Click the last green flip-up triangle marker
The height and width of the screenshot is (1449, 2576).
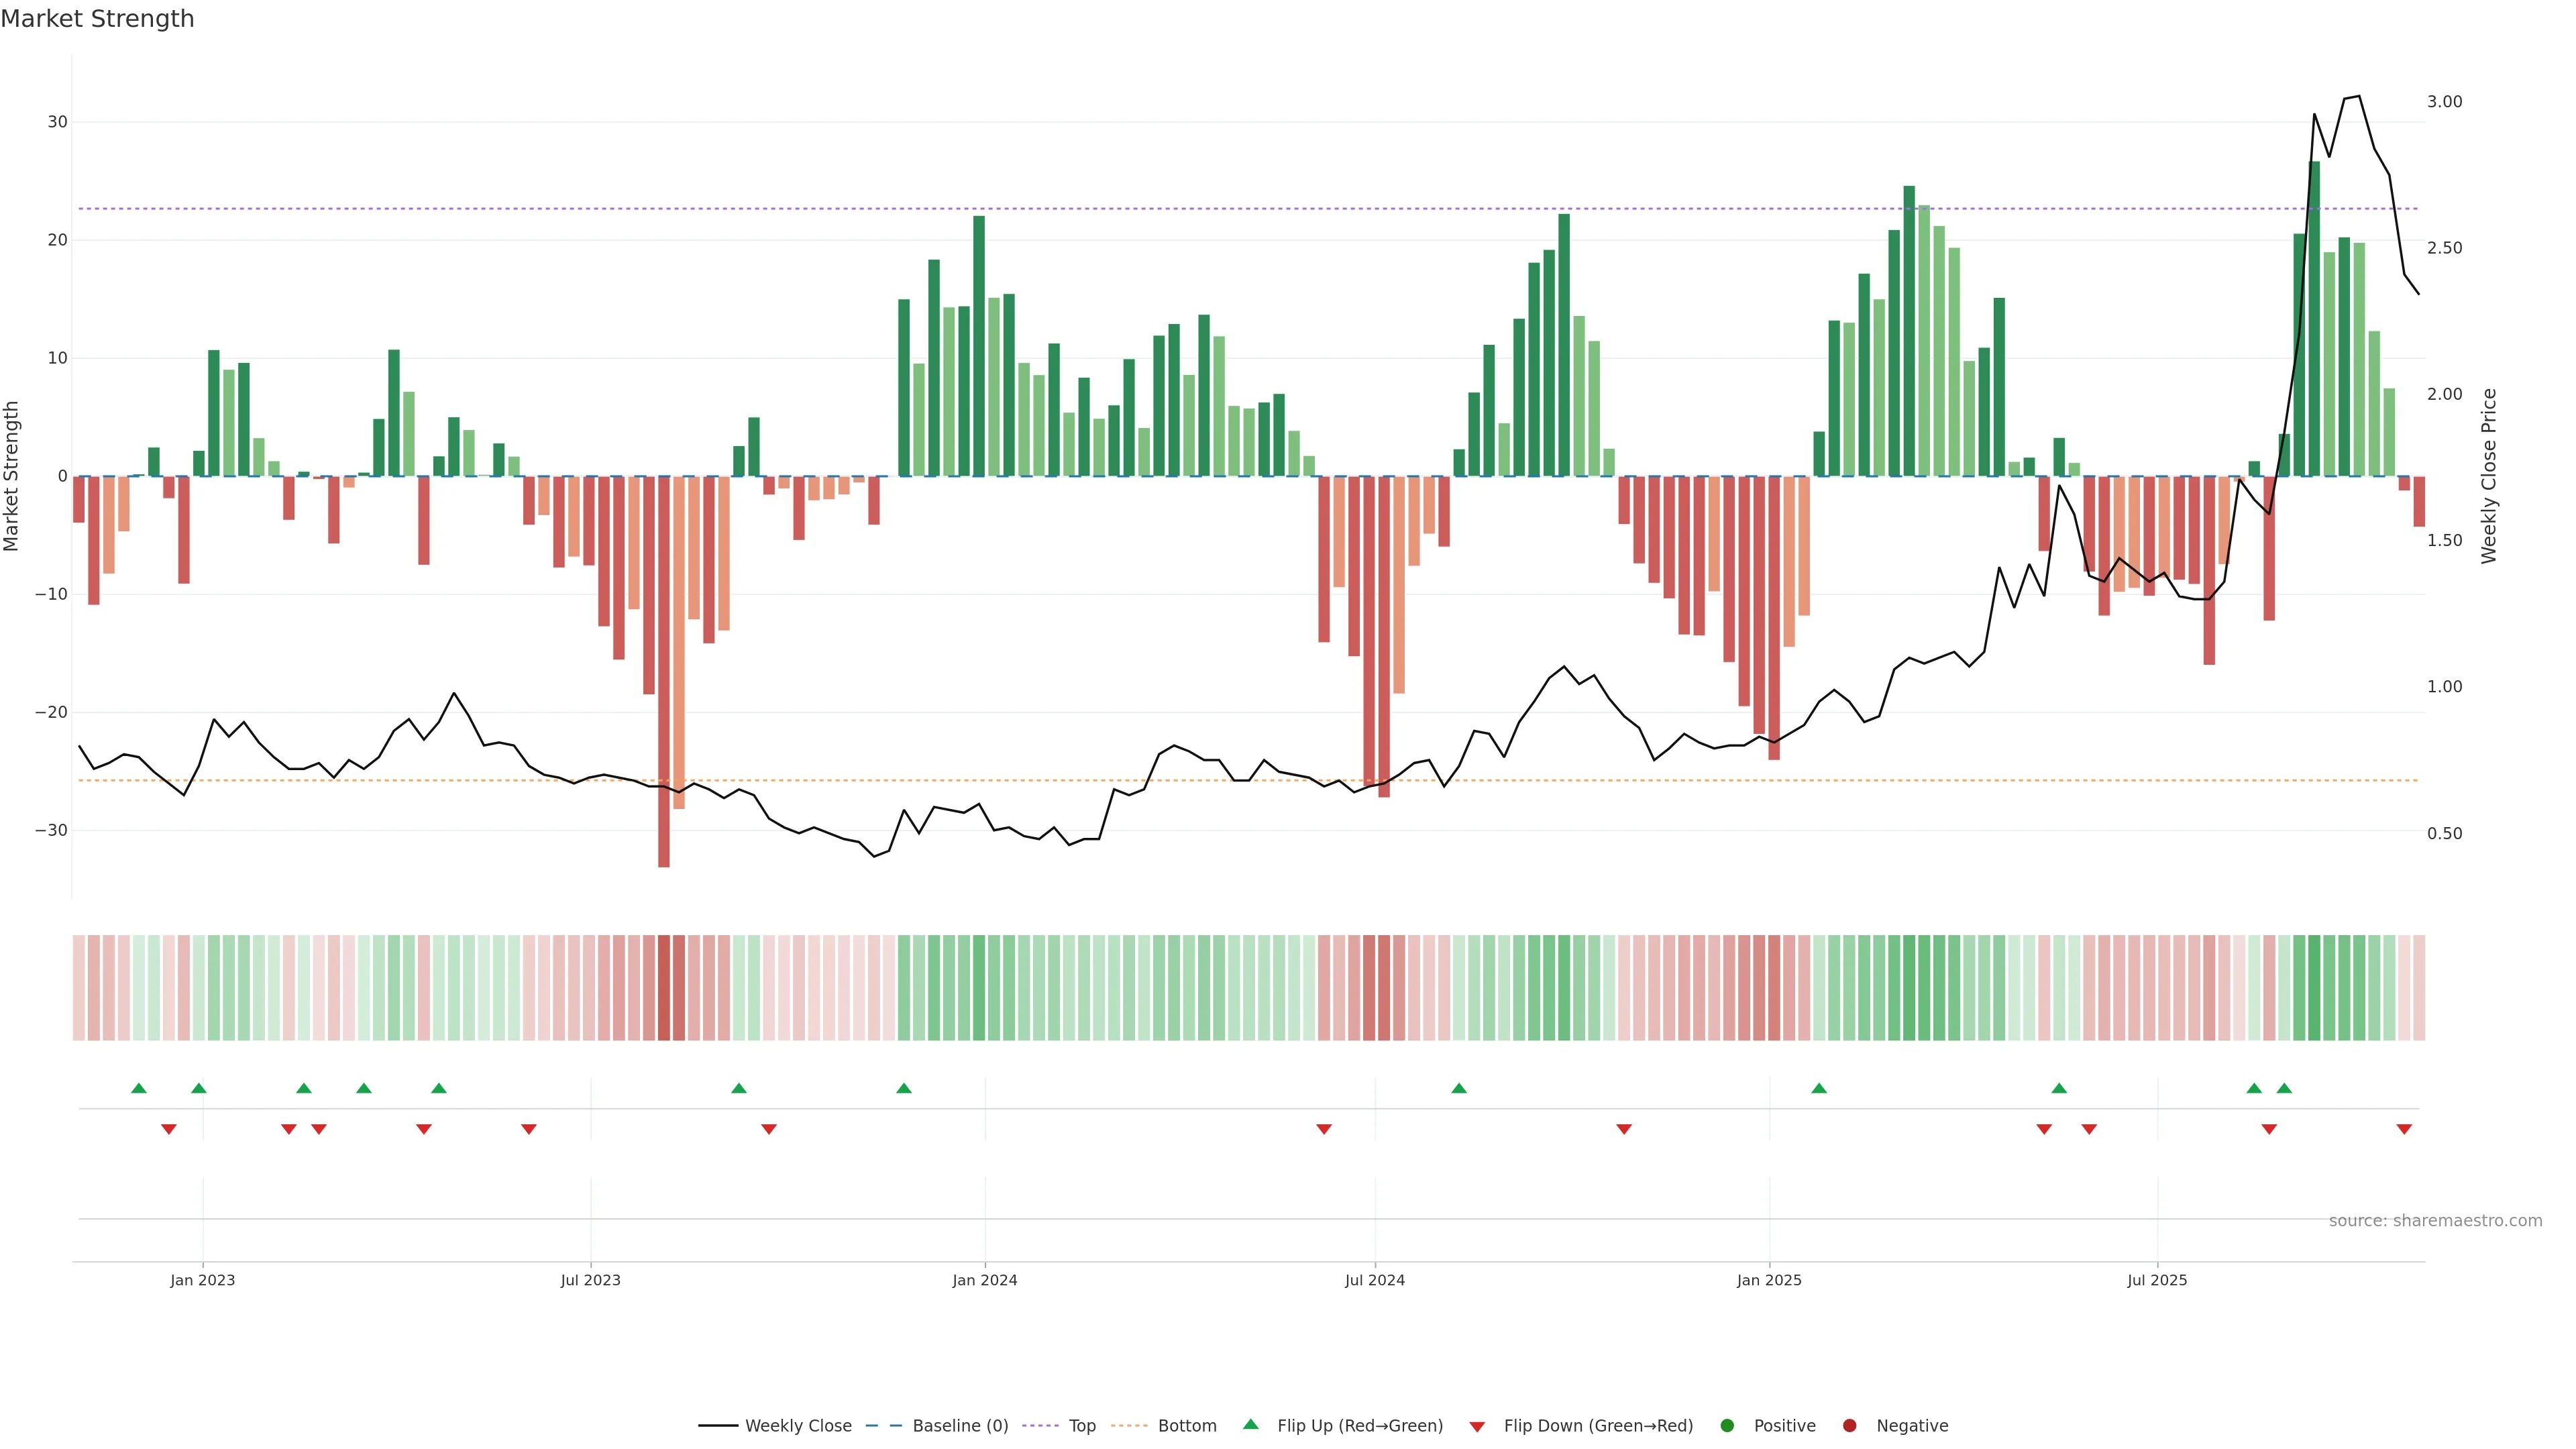click(2284, 1088)
